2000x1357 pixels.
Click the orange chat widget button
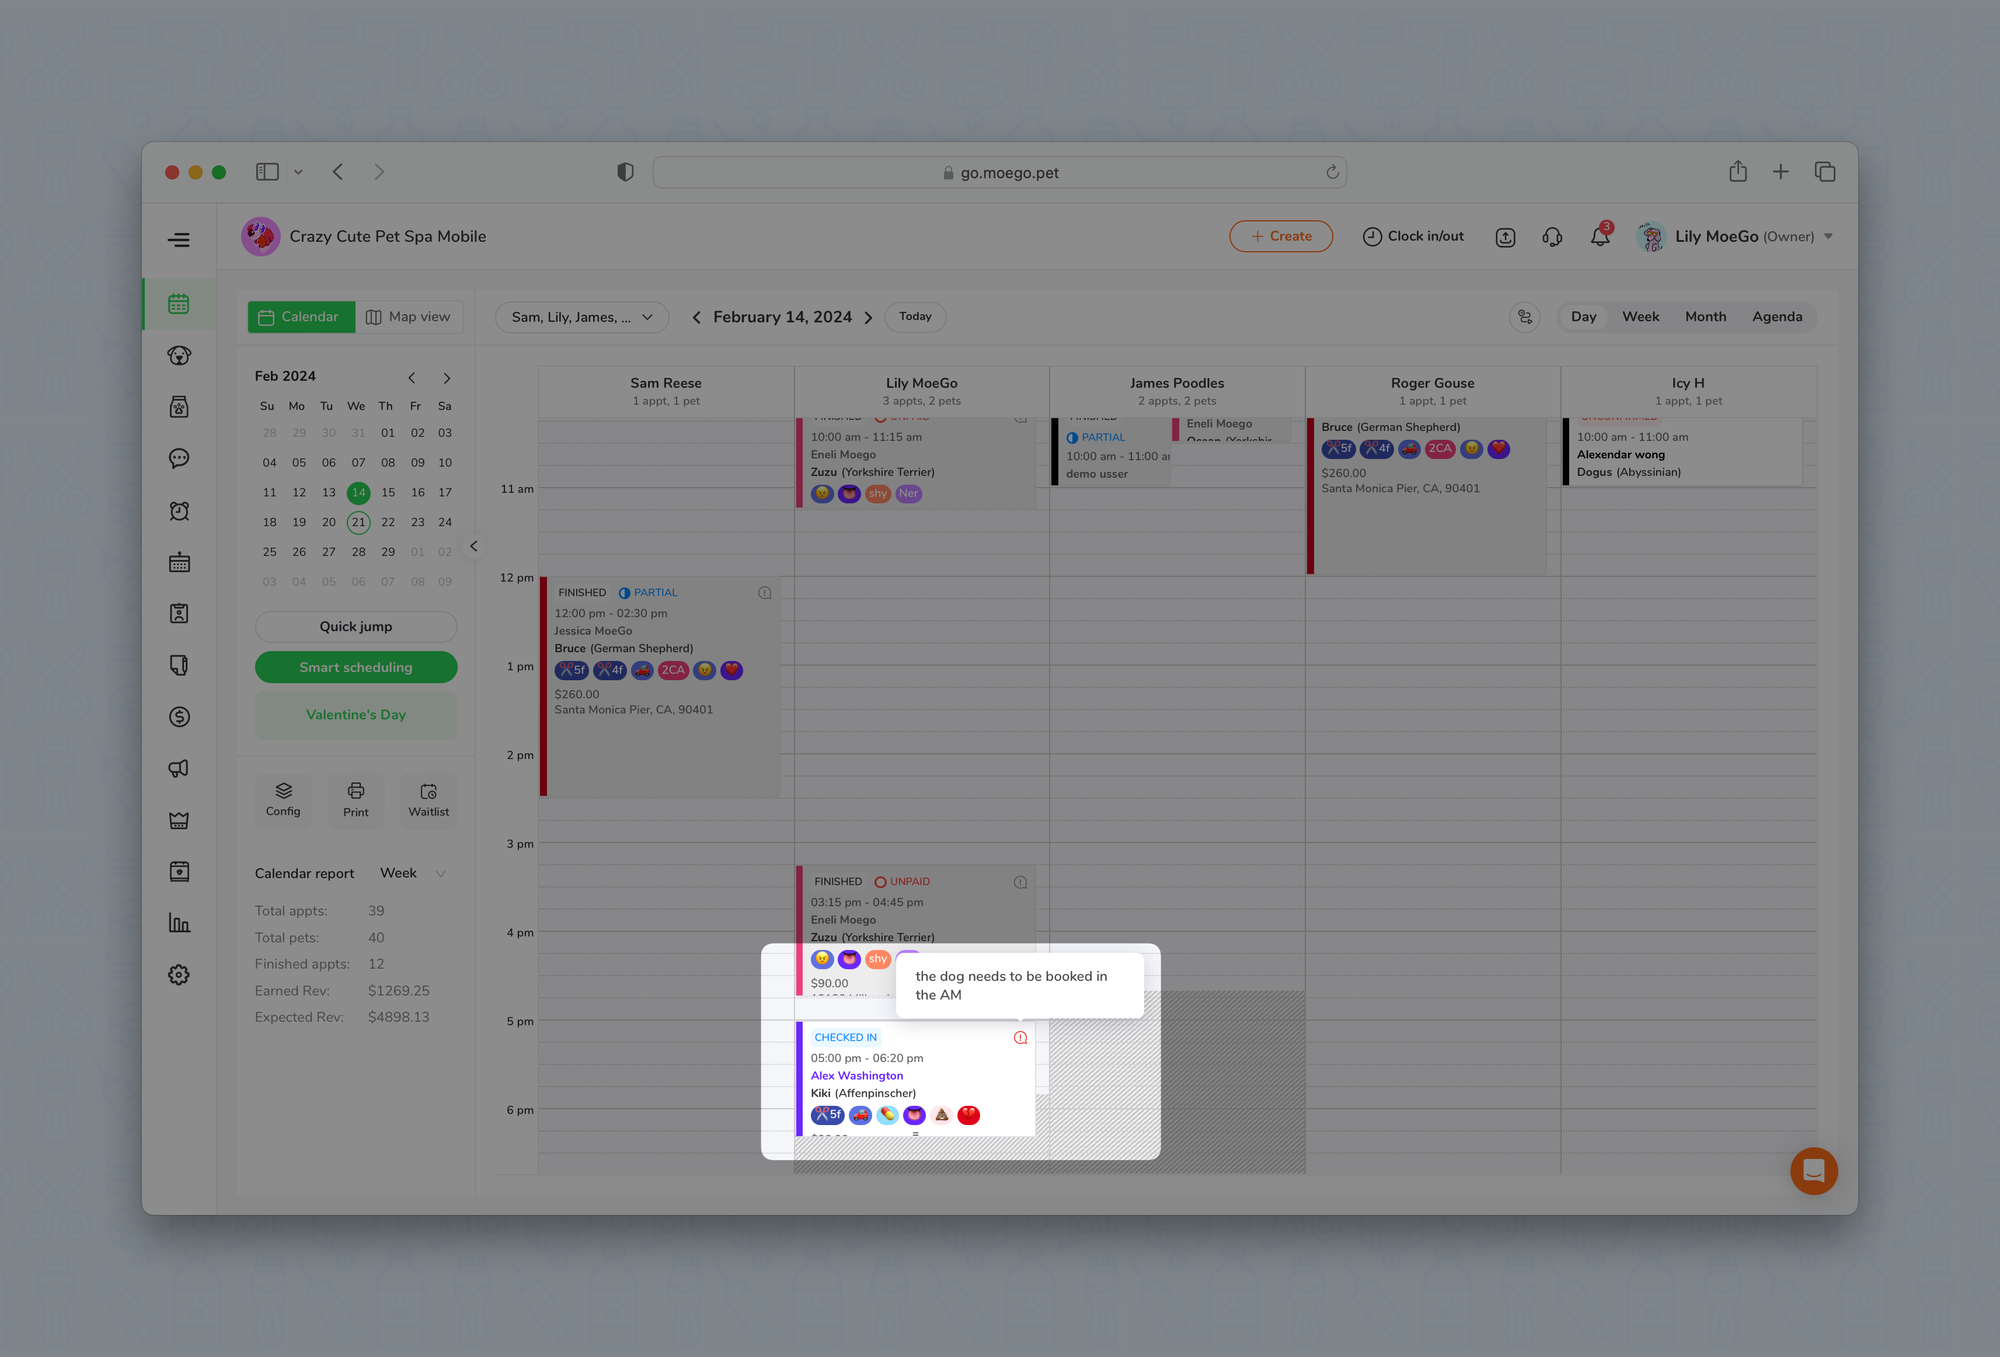click(1813, 1170)
